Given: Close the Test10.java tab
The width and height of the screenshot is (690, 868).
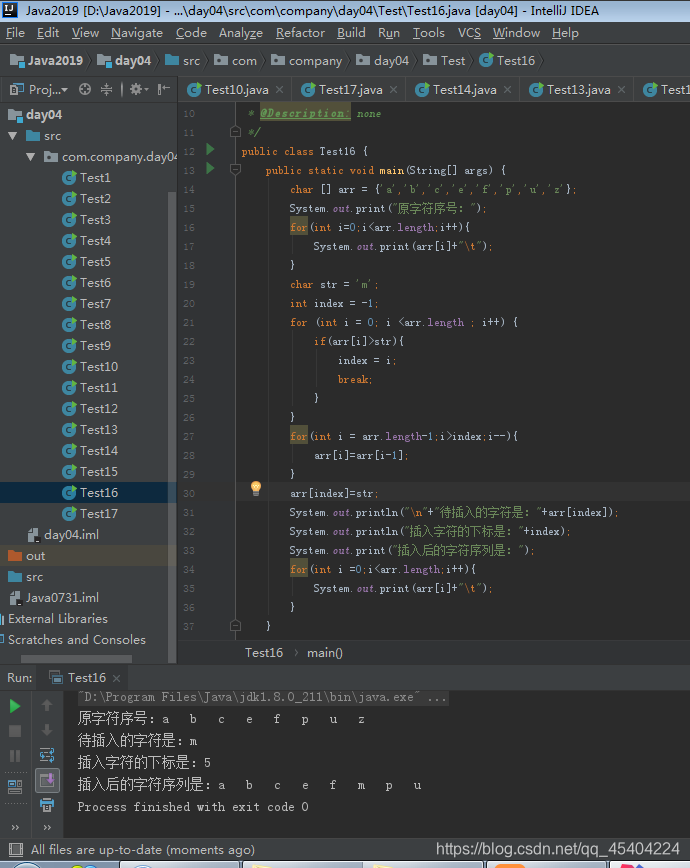Looking at the screenshot, I should pyautogui.click(x=280, y=90).
